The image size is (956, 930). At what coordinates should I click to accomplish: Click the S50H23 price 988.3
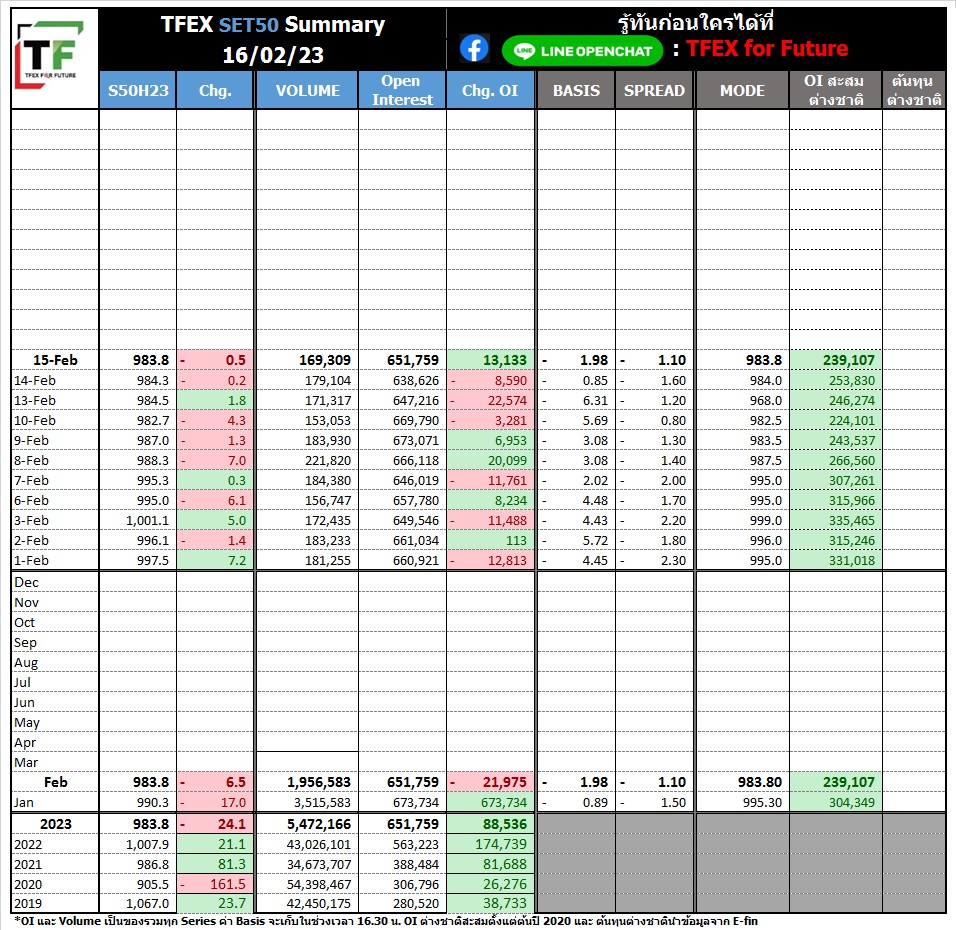152,460
